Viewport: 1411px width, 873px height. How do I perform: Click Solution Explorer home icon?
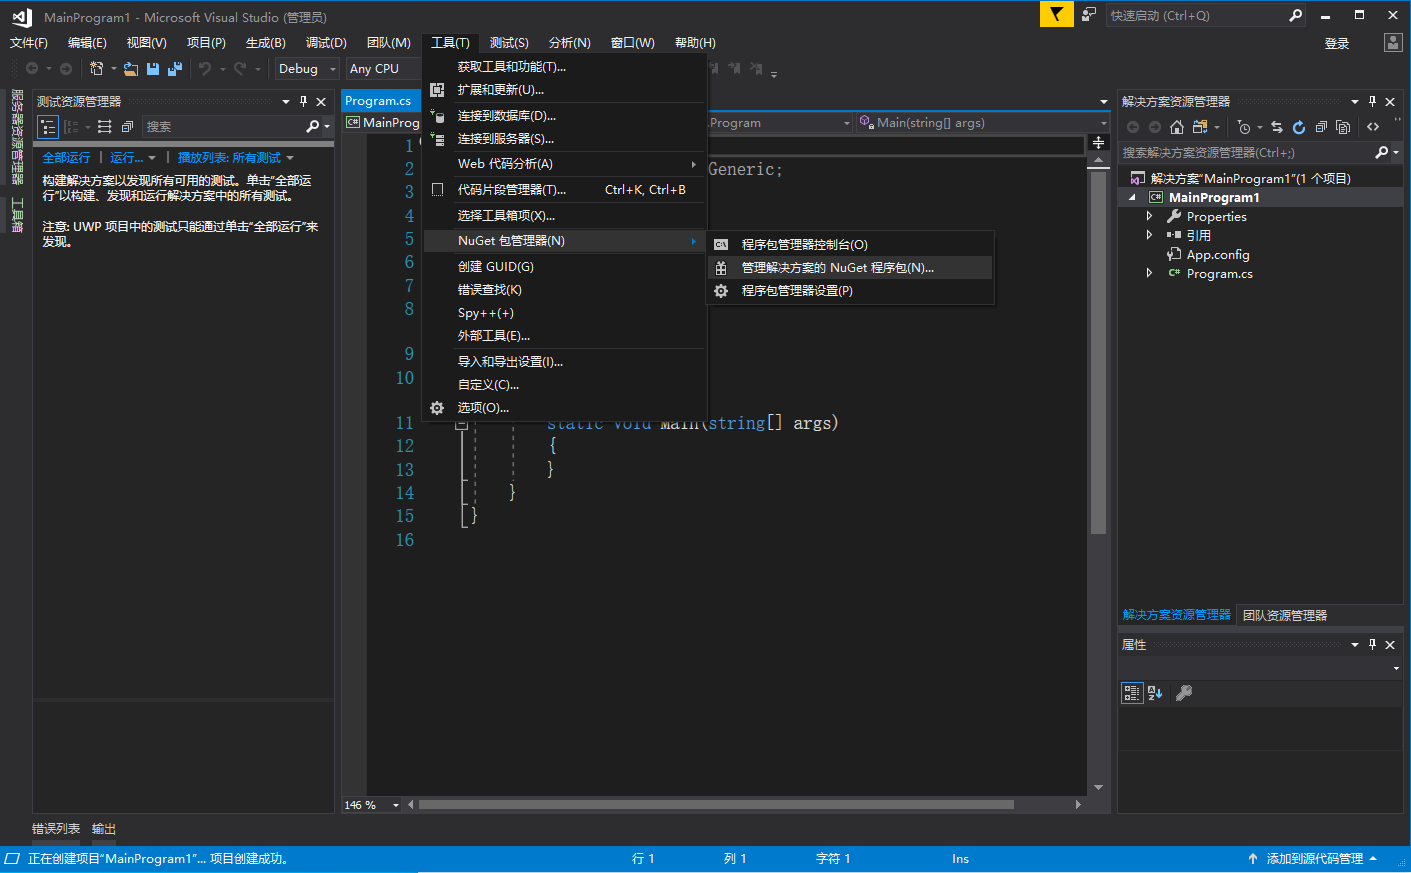click(1177, 127)
